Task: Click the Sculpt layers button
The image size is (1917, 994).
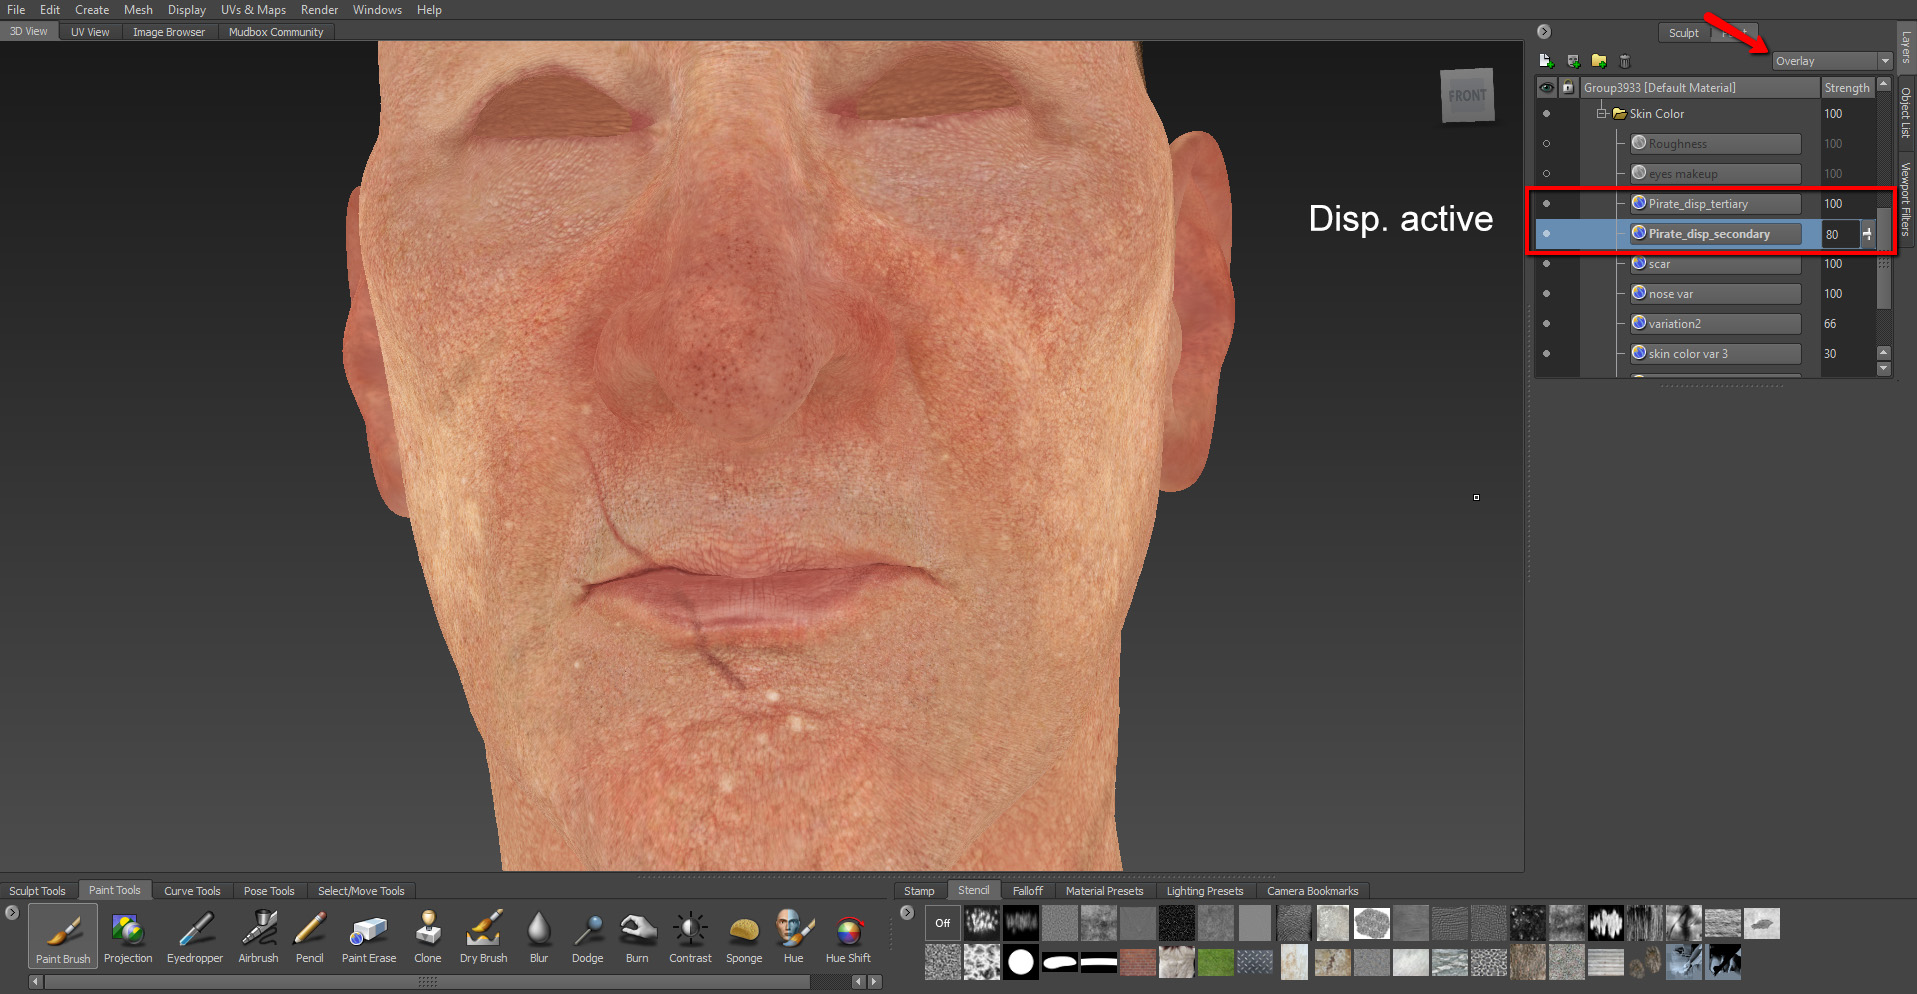Action: pos(1683,33)
